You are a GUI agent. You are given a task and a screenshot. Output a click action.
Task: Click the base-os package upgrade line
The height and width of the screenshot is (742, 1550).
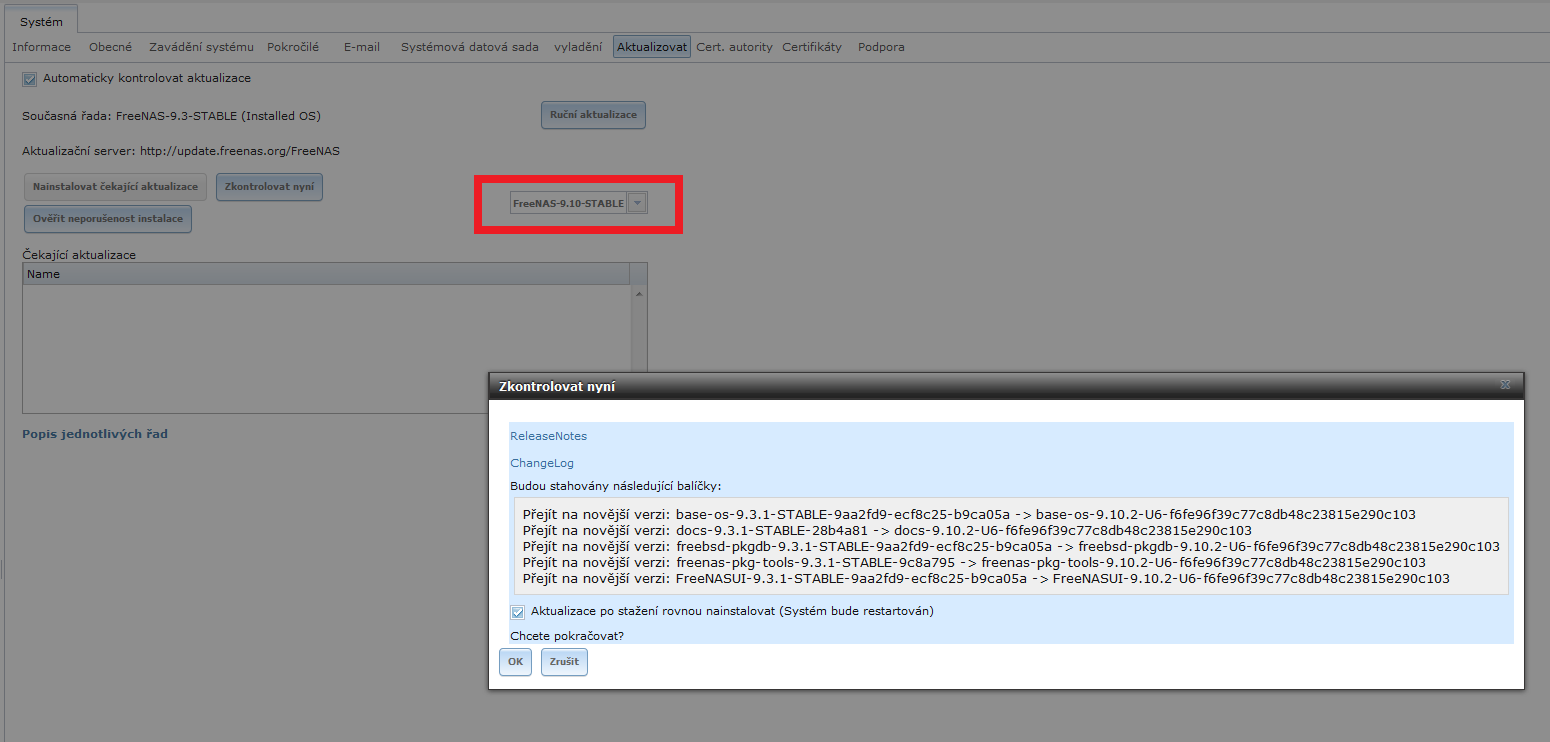[x=969, y=514]
